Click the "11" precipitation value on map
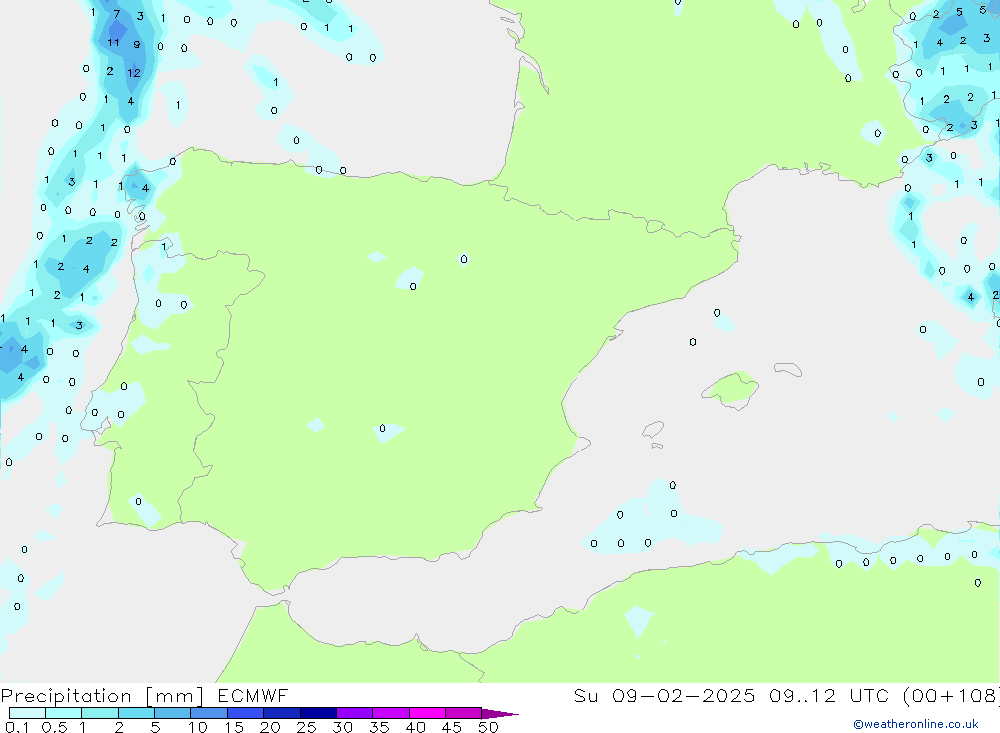The height and width of the screenshot is (733, 1000). (113, 43)
